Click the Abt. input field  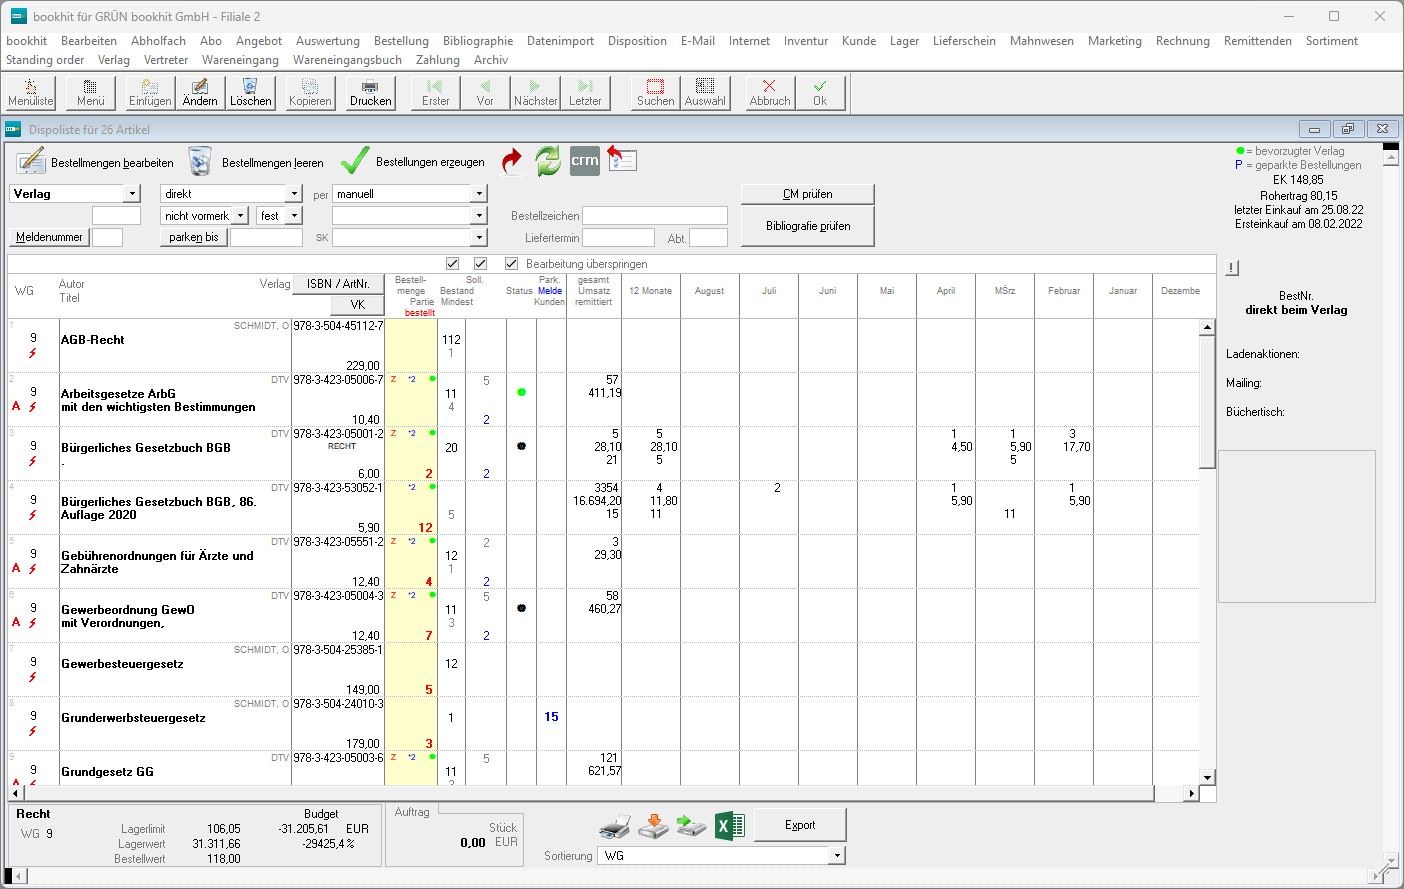708,238
